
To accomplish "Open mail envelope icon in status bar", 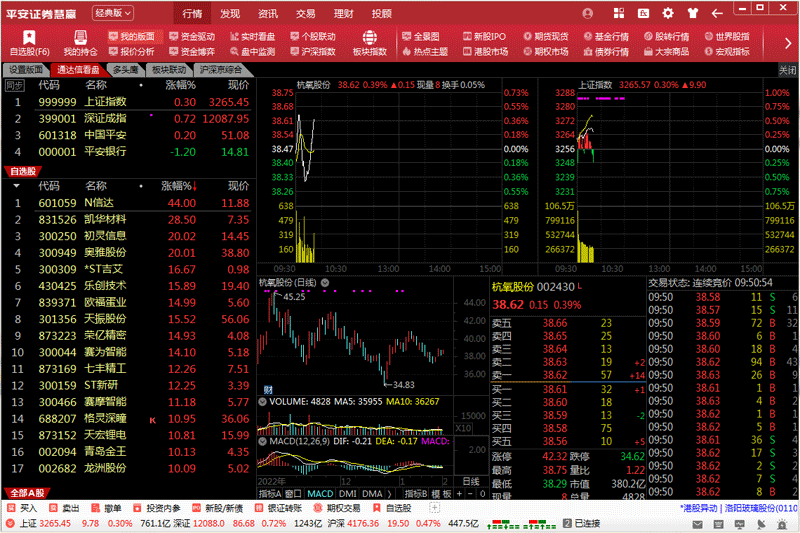I will [x=697, y=524].
